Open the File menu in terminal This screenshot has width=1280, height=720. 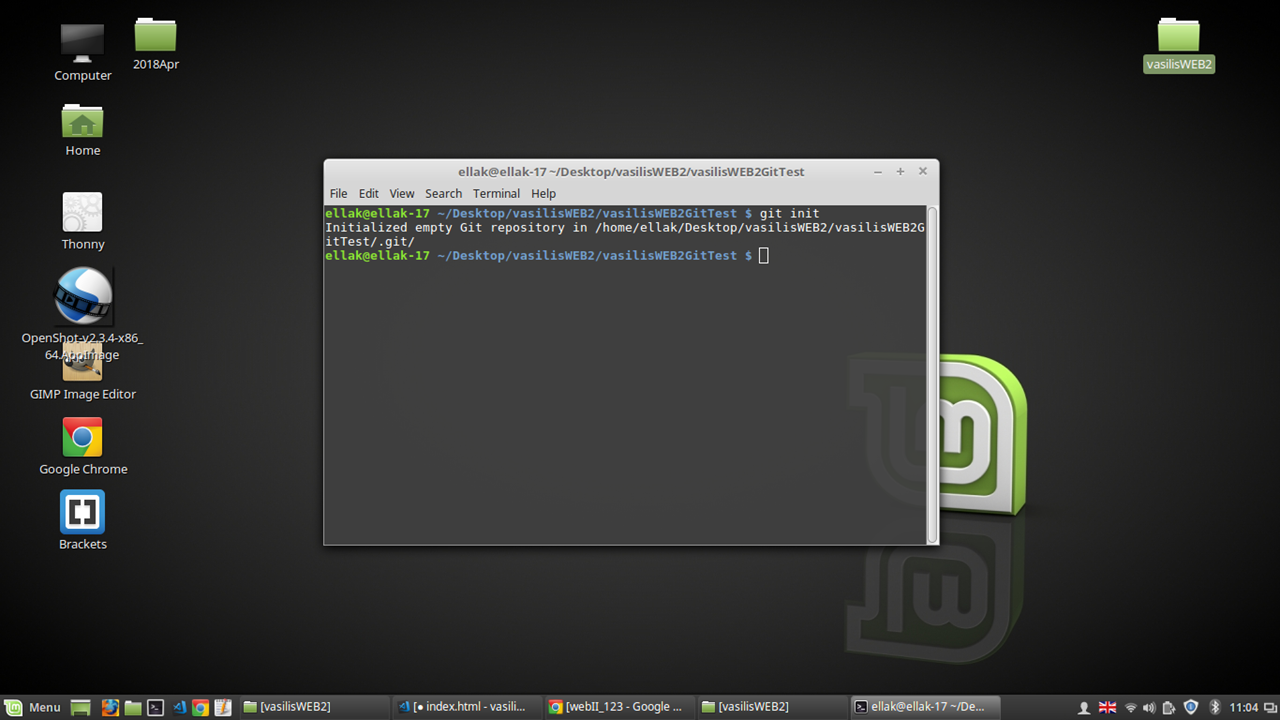point(339,194)
